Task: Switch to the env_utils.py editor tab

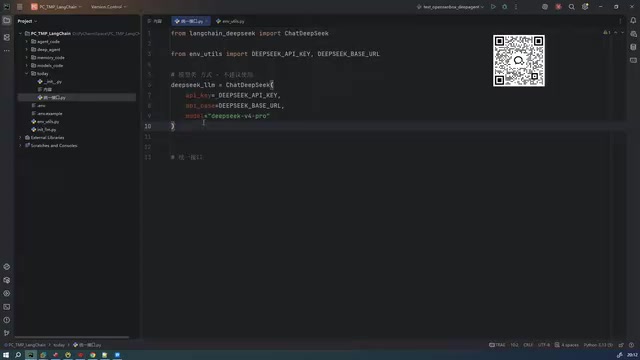Action: point(230,21)
